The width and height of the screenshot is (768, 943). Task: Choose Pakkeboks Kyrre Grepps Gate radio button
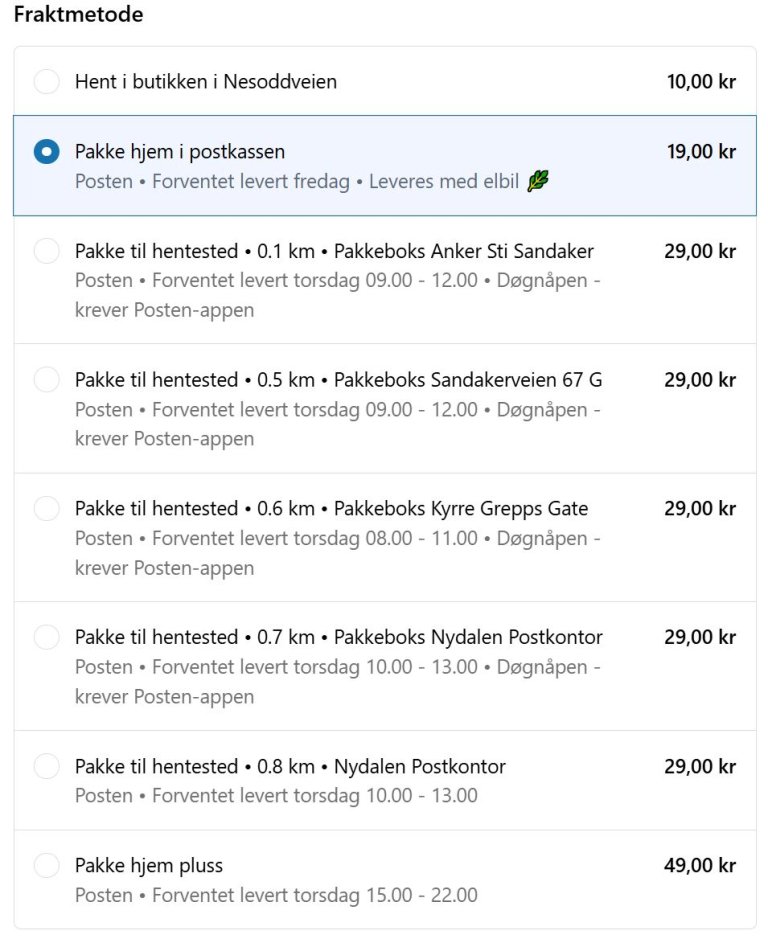pos(47,509)
